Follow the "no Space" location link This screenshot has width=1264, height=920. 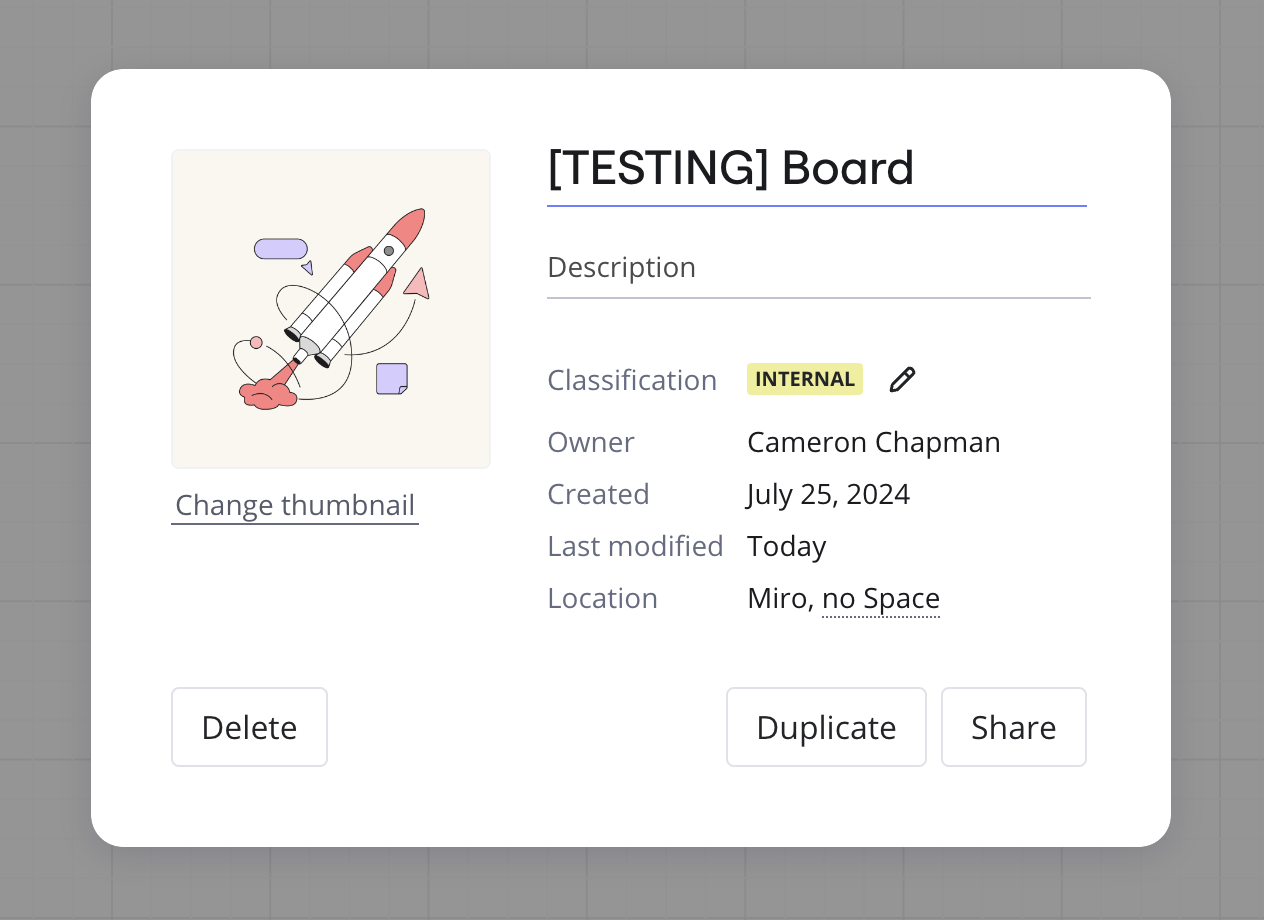(x=881, y=599)
